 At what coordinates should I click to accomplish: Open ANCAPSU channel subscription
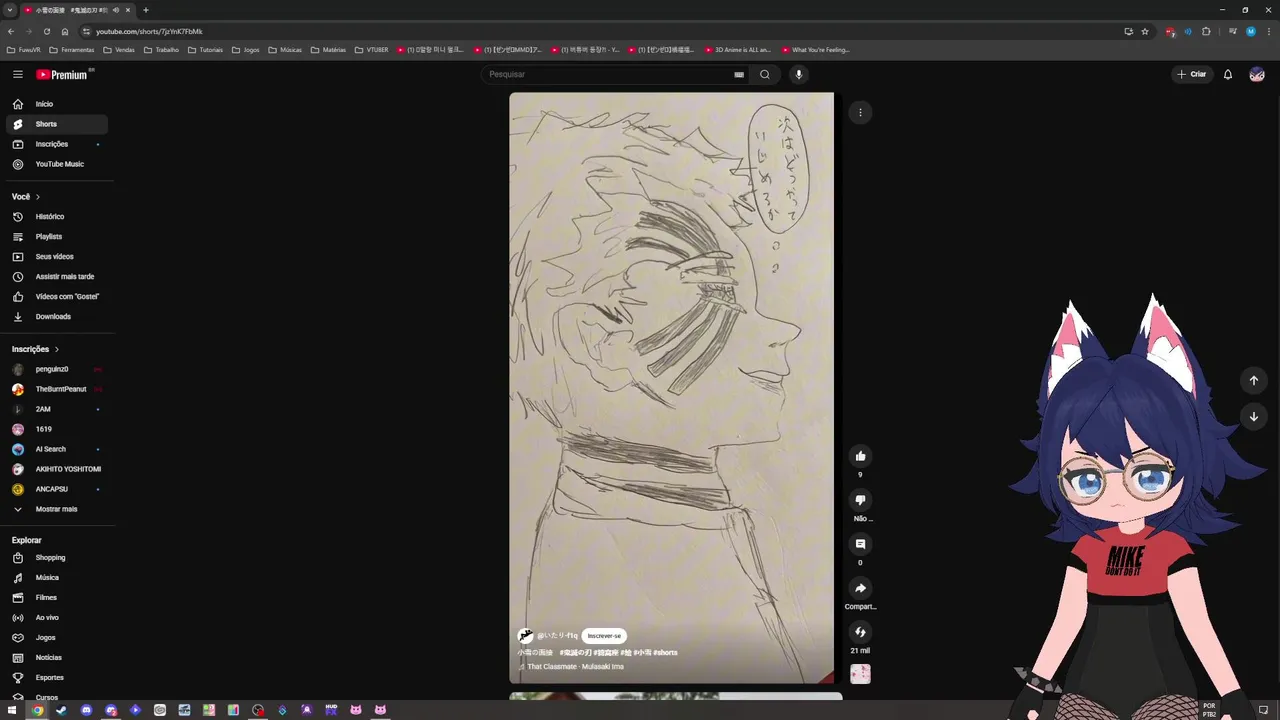pyautogui.click(x=57, y=489)
